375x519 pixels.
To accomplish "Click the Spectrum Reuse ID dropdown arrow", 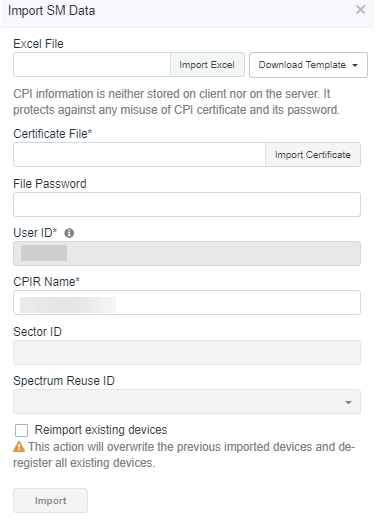I will coord(348,402).
